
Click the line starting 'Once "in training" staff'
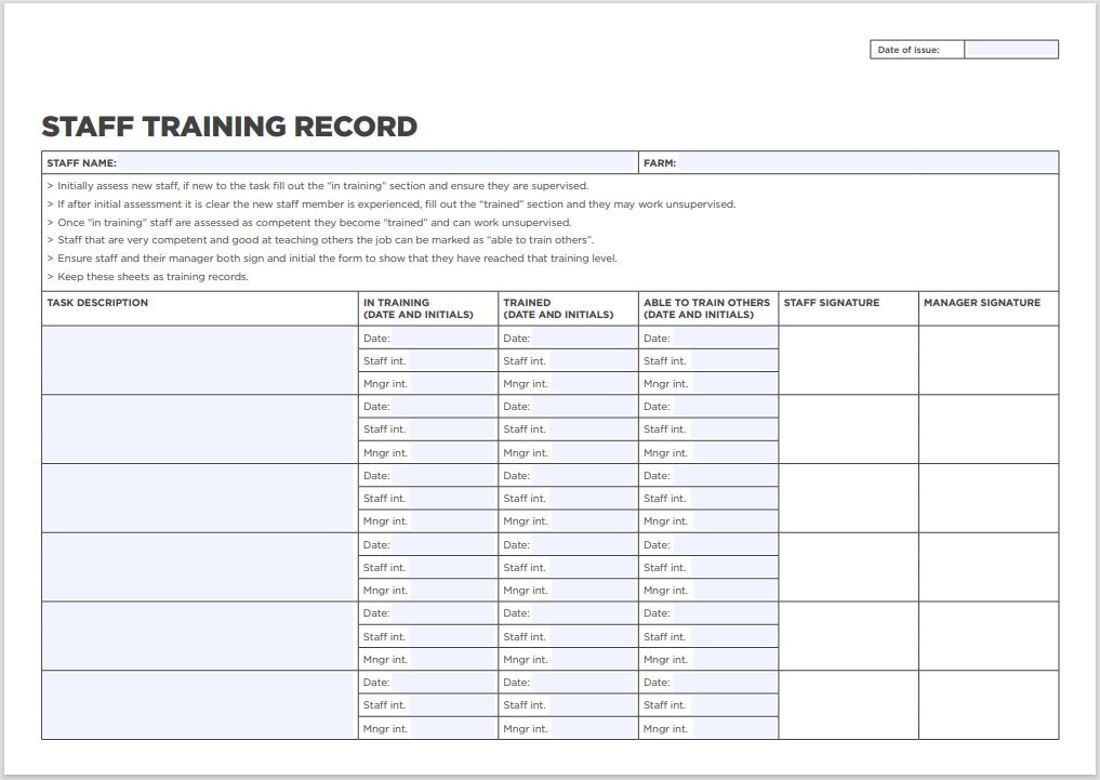[309, 222]
